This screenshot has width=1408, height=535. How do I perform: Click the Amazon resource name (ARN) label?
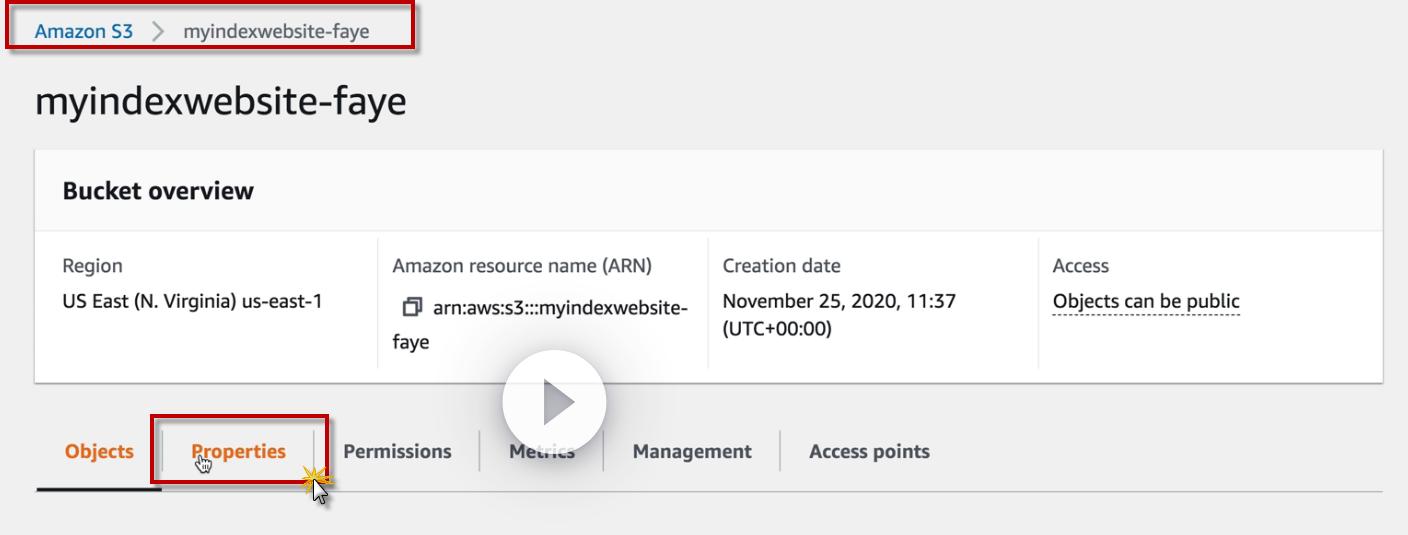pyautogui.click(x=522, y=266)
